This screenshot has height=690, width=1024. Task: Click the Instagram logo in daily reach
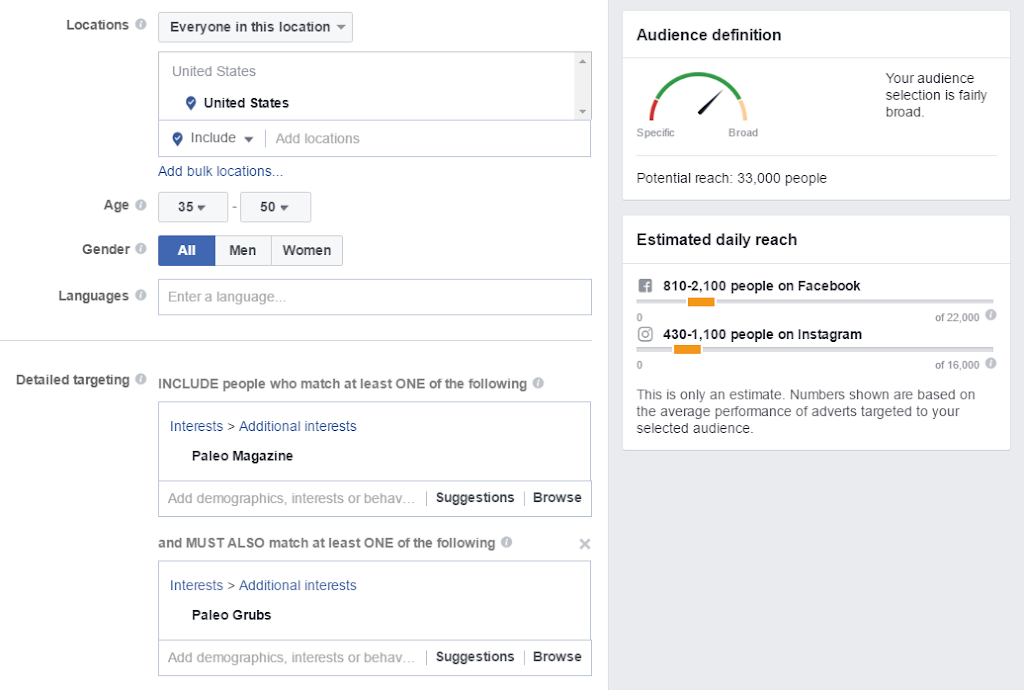(645, 334)
